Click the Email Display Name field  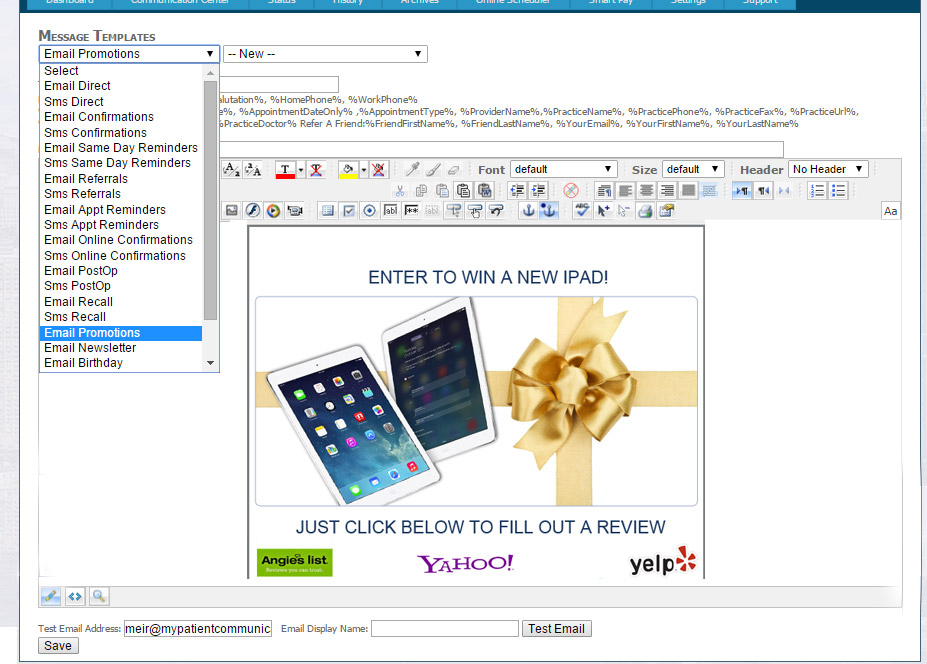[x=445, y=629]
